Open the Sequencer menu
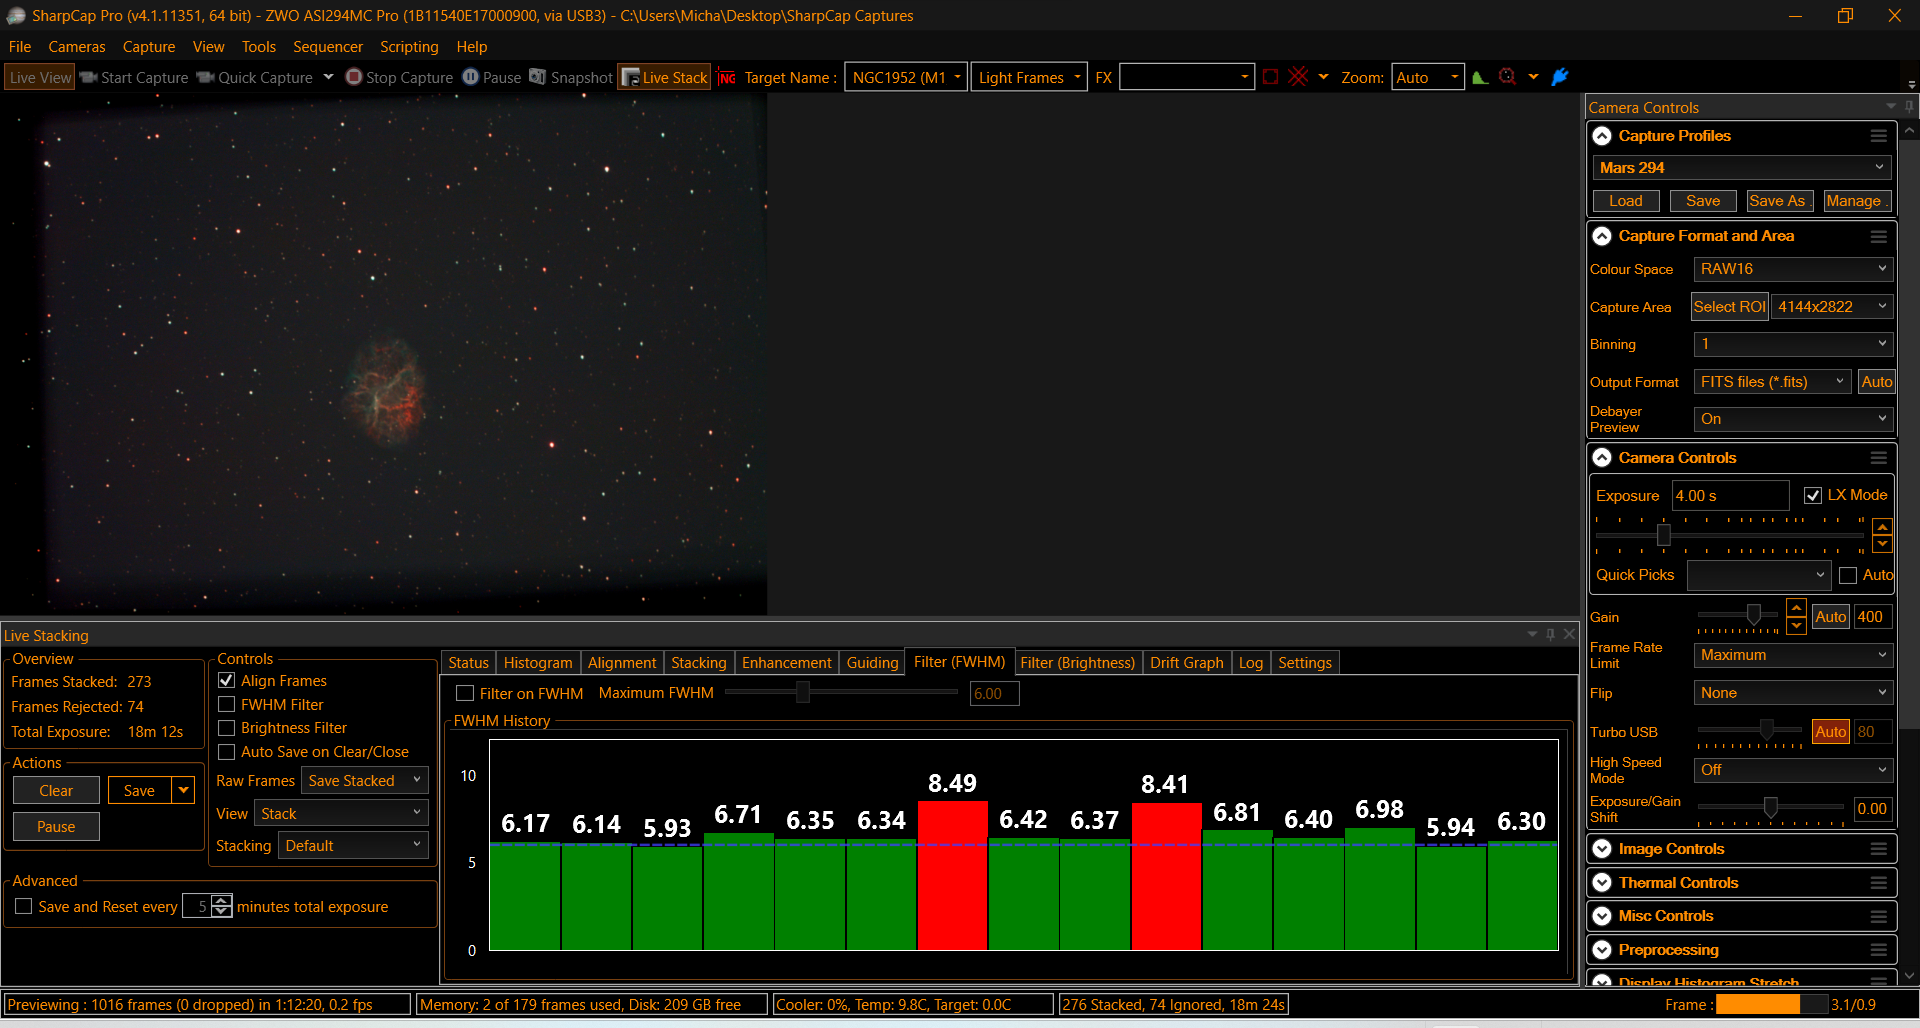 click(328, 47)
